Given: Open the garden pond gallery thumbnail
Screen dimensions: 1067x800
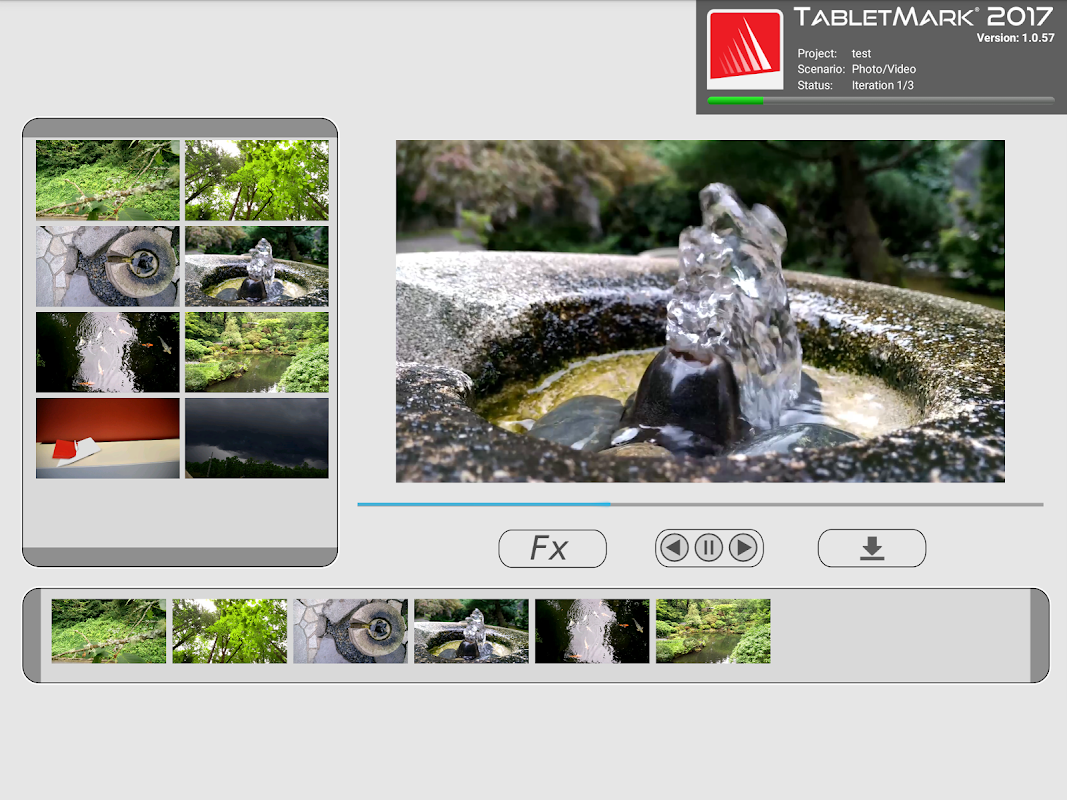Looking at the screenshot, I should tap(257, 352).
